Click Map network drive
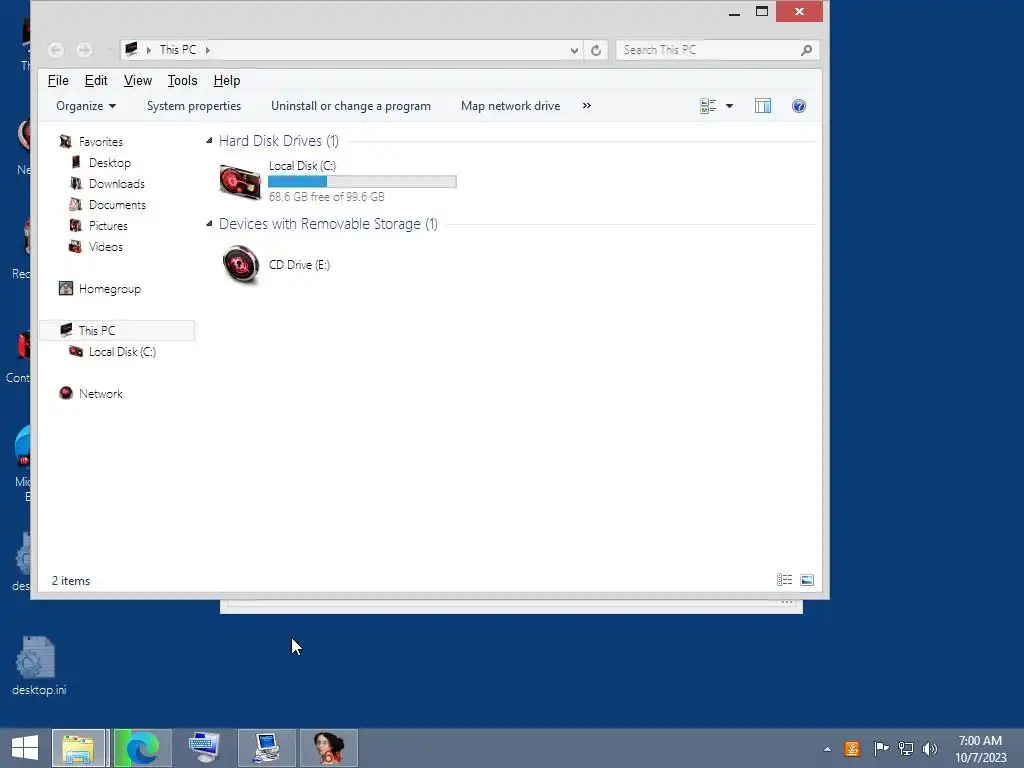This screenshot has width=1024, height=768. [511, 106]
